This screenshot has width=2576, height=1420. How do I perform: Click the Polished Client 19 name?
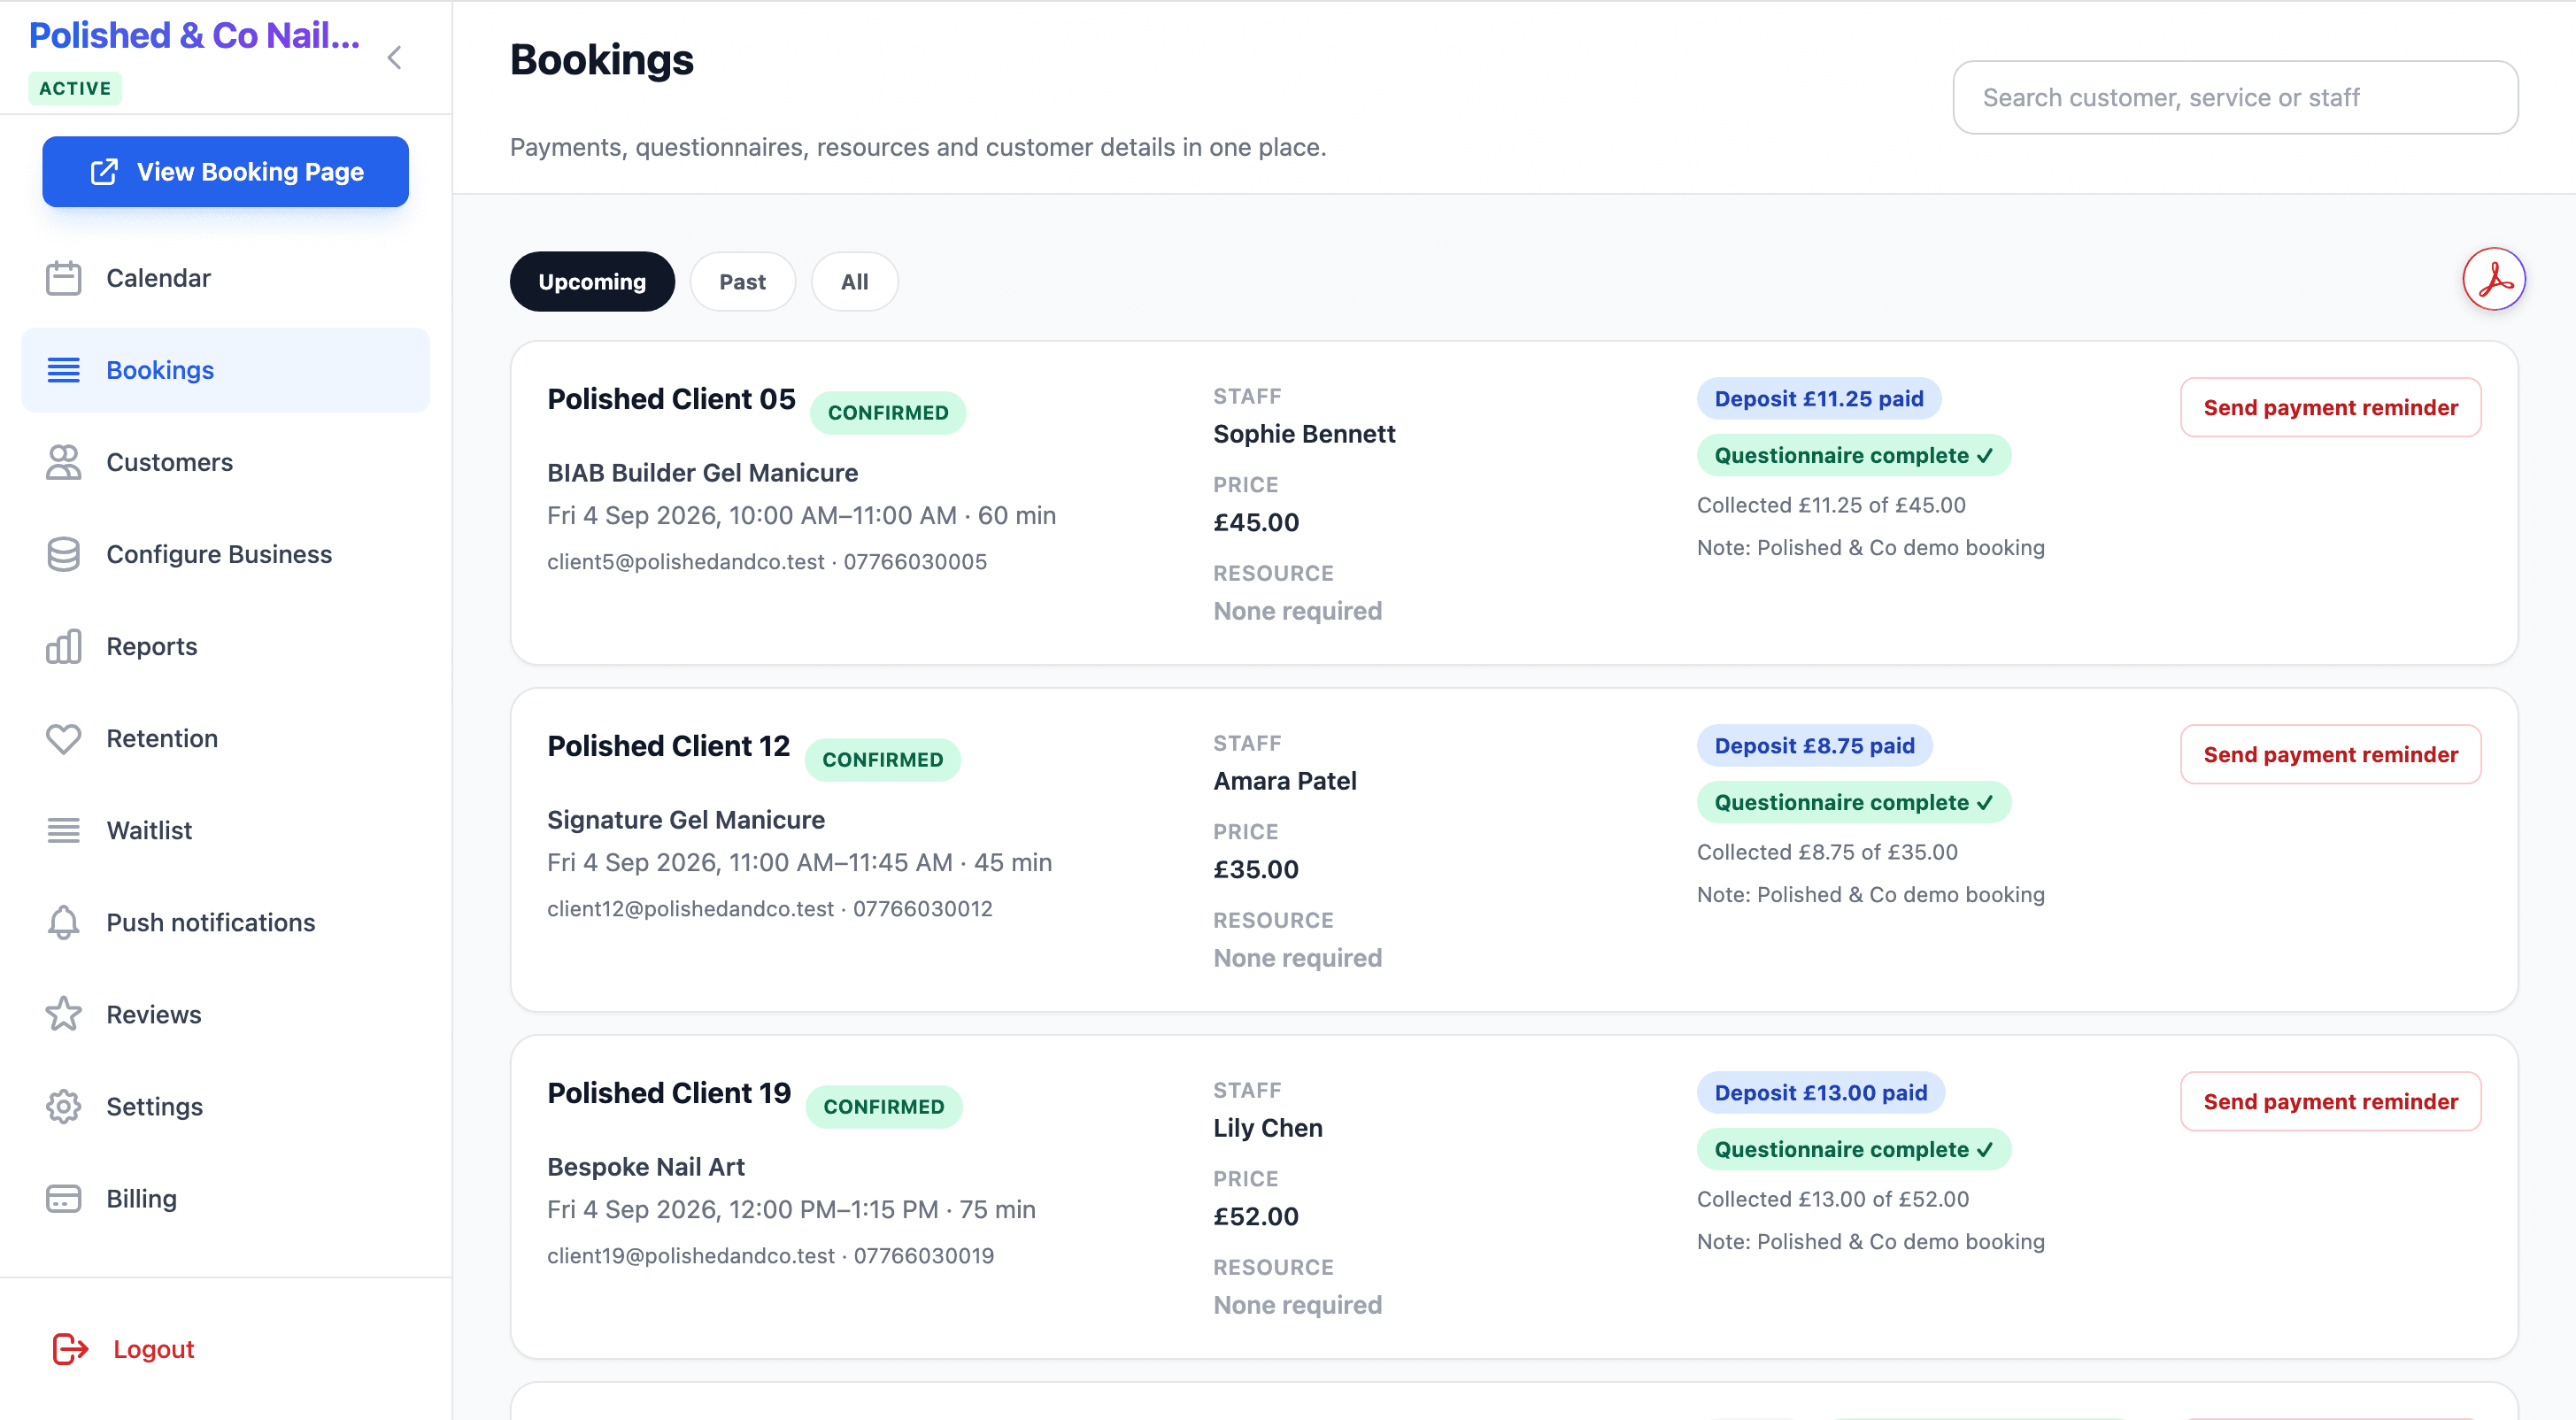tap(669, 1093)
